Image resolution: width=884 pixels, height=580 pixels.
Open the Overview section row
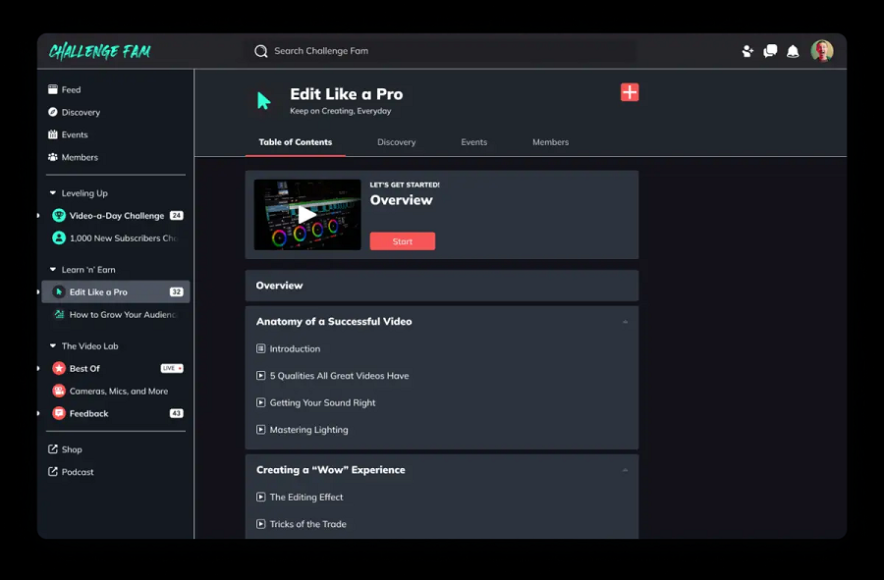(441, 285)
